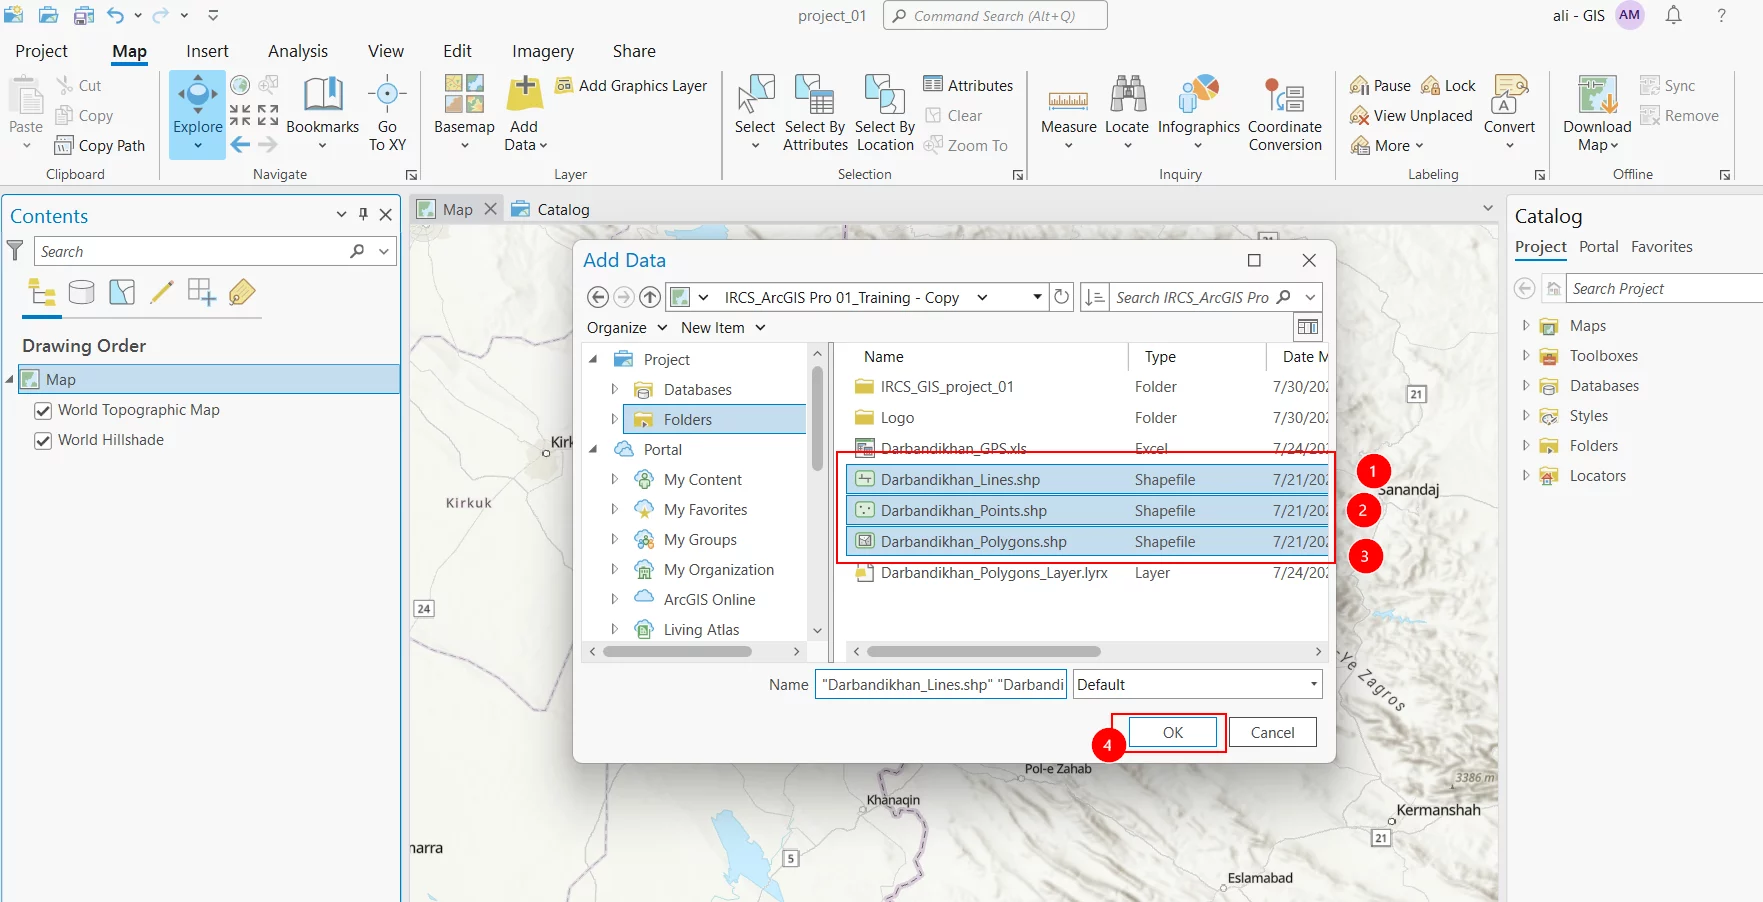Click the Measure tool icon

tap(1068, 100)
